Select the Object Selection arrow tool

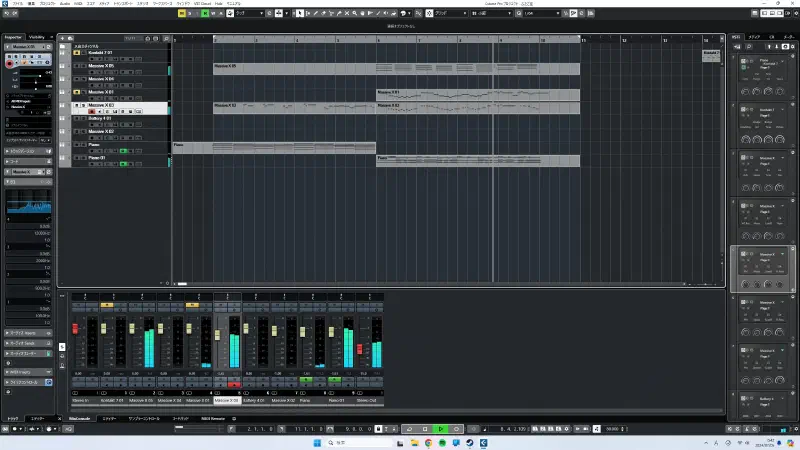(x=300, y=13)
